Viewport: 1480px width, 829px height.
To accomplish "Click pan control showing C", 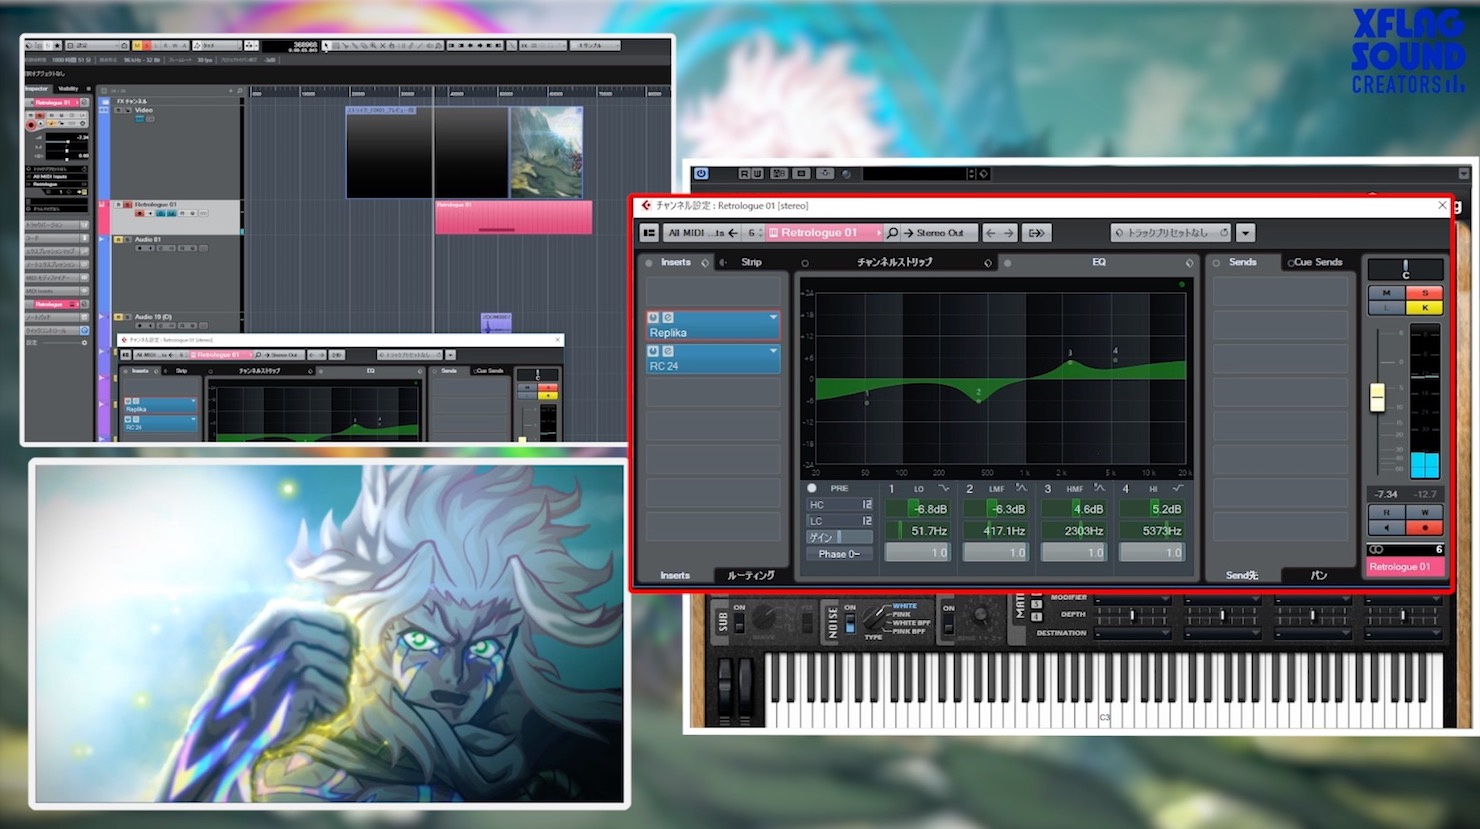I will [x=1405, y=270].
